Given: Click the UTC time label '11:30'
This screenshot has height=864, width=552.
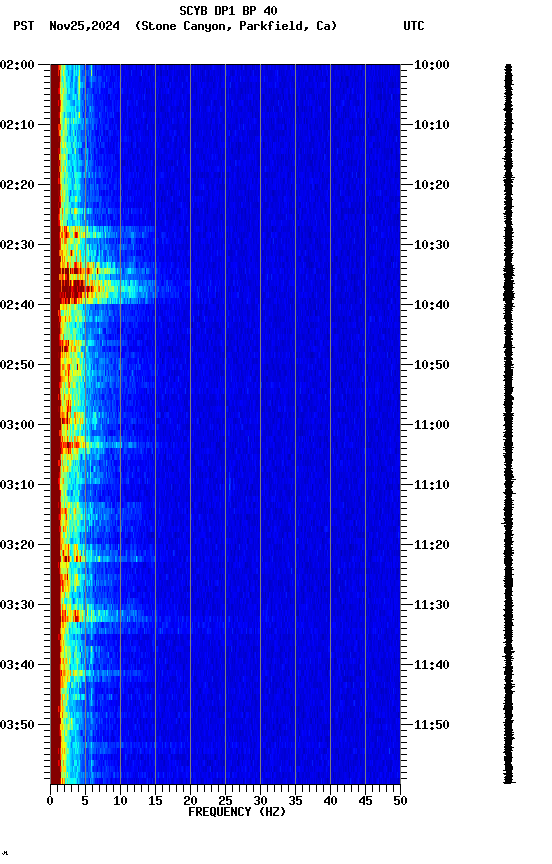Looking at the screenshot, I should [431, 605].
